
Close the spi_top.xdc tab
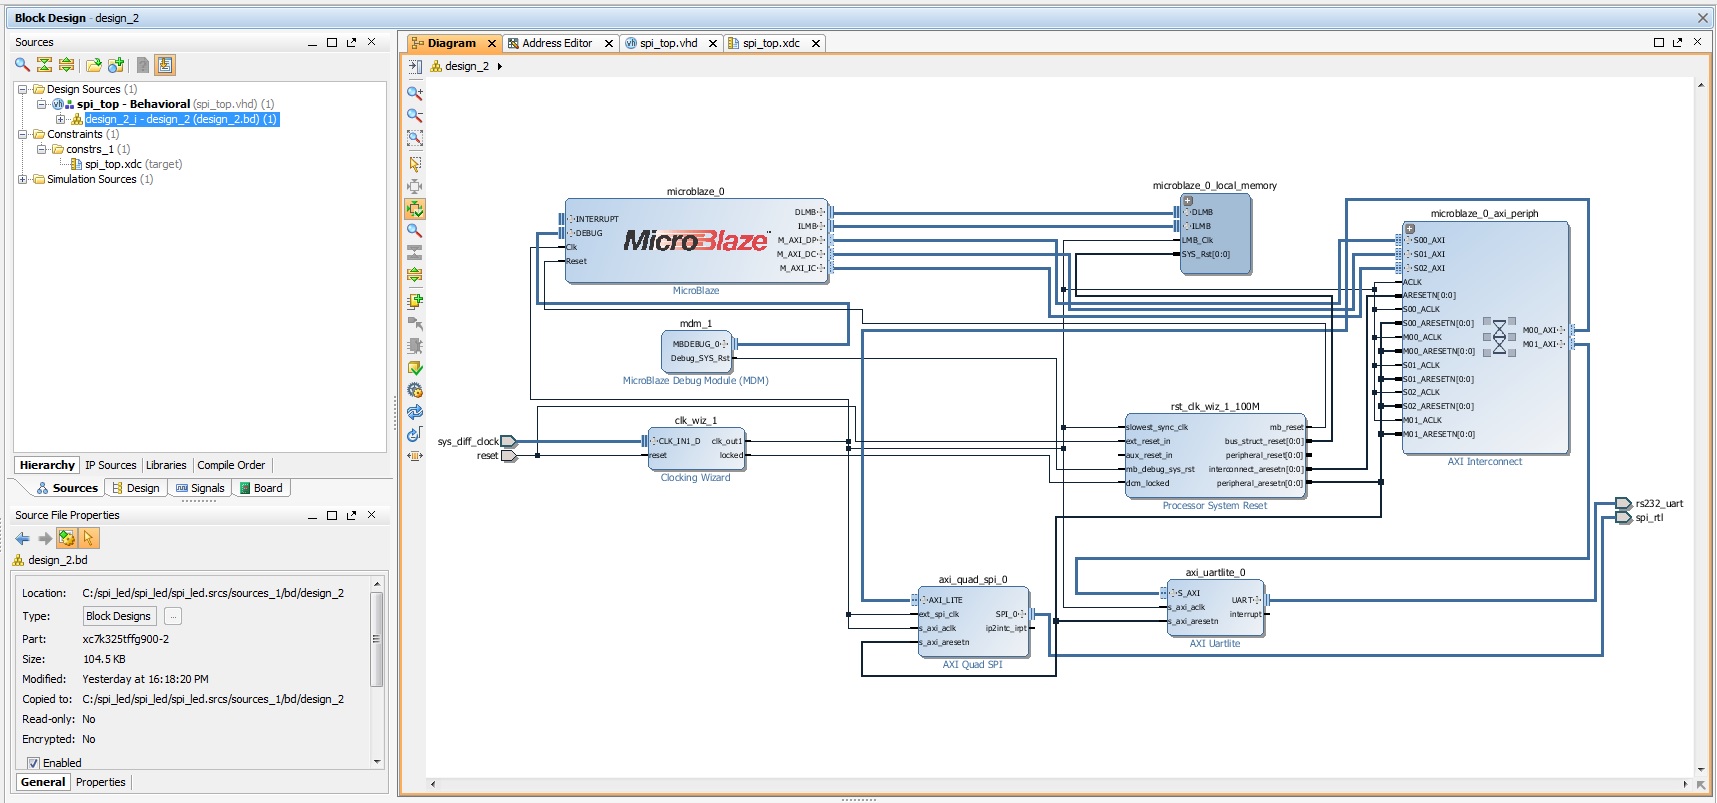[816, 43]
